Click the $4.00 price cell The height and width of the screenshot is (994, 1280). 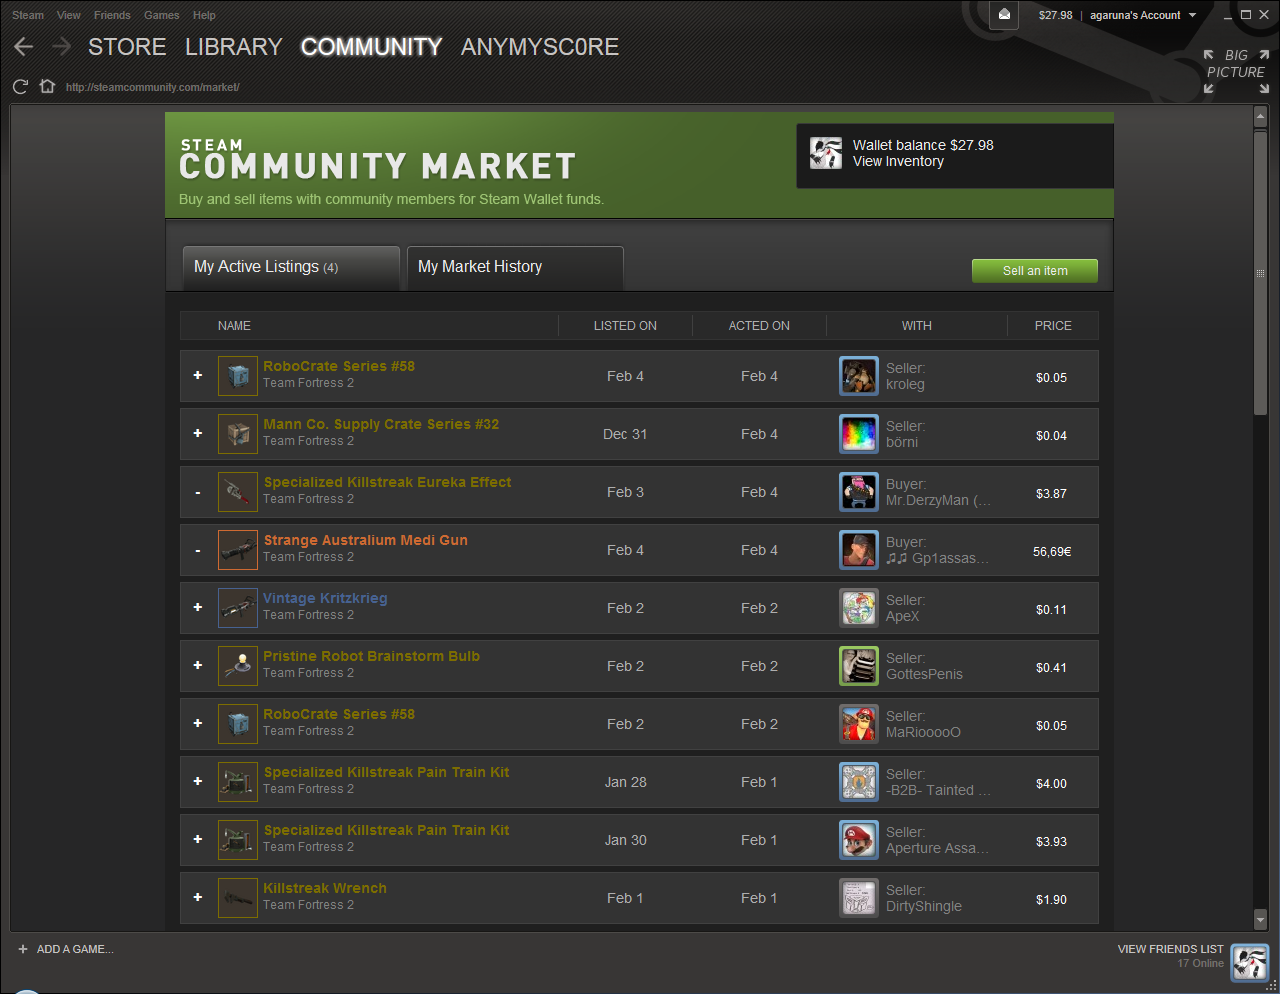[x=1051, y=783]
